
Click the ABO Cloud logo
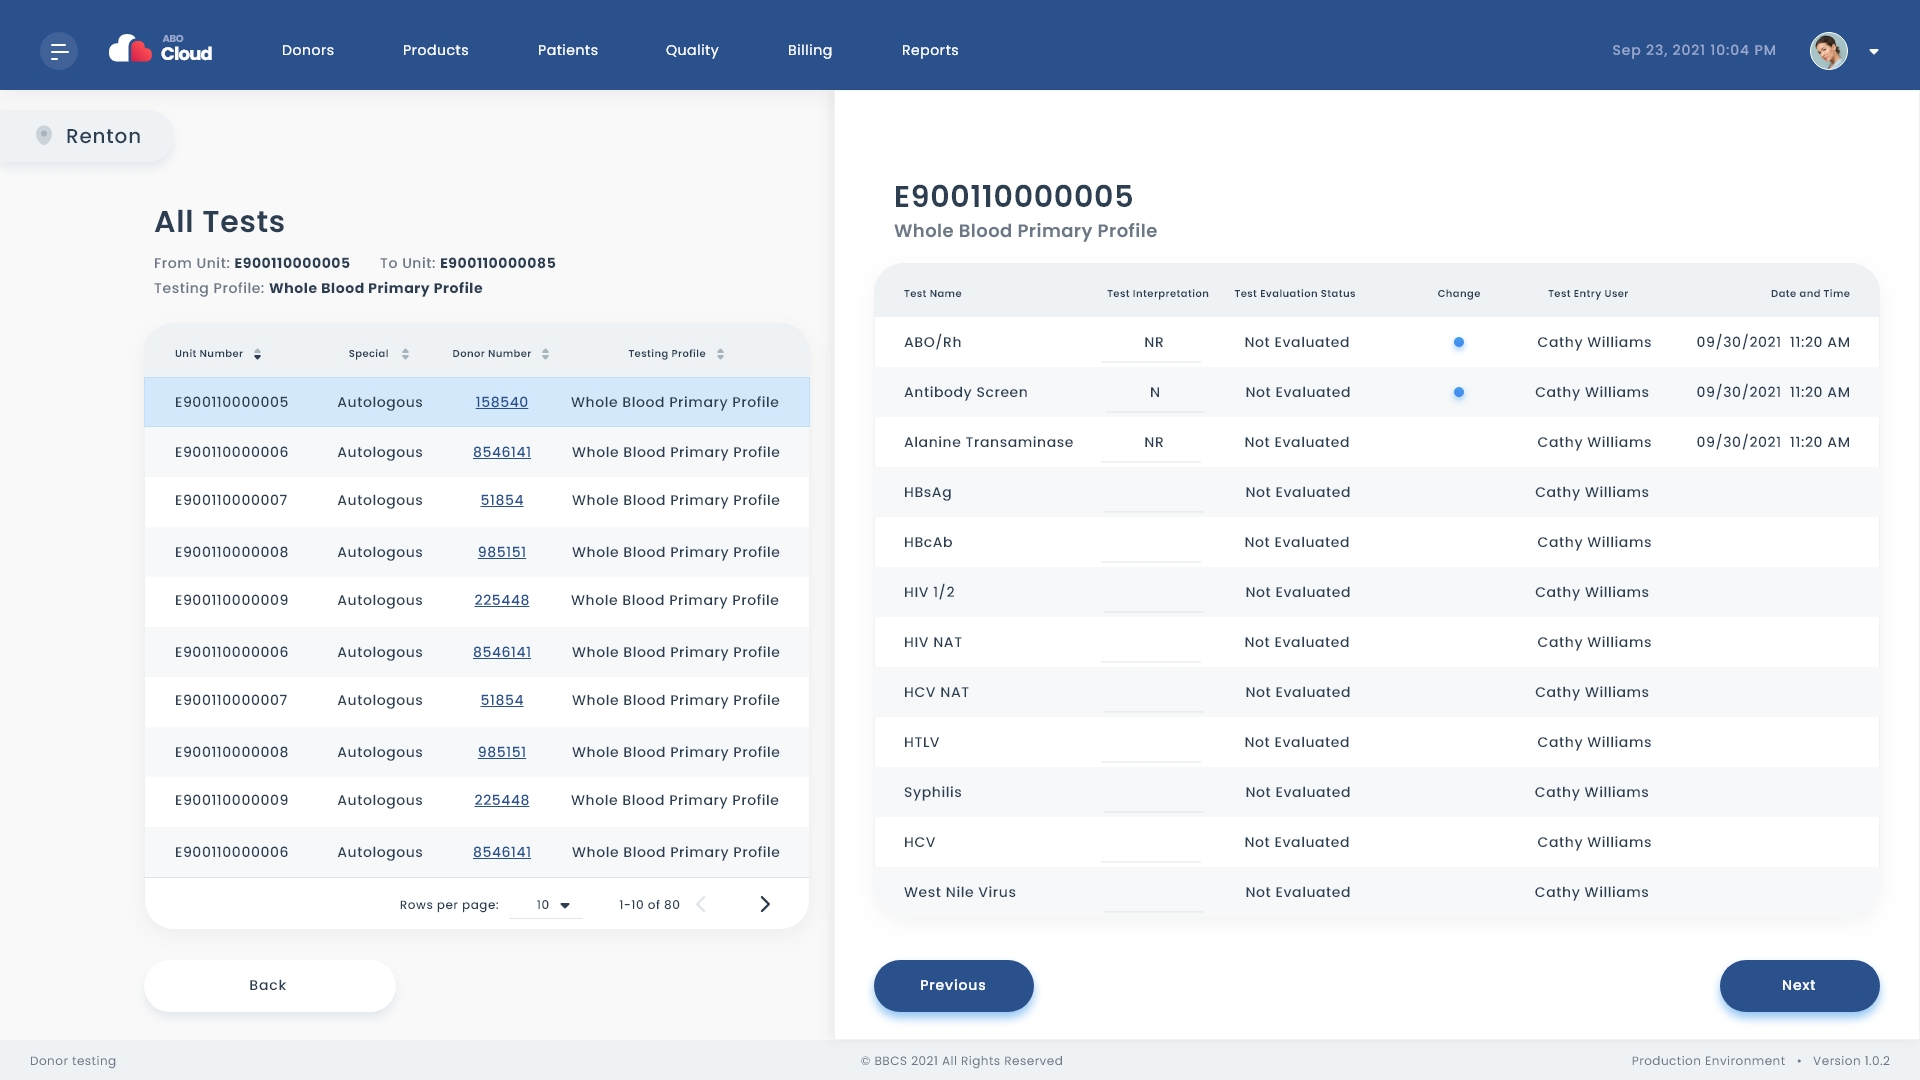pos(161,49)
